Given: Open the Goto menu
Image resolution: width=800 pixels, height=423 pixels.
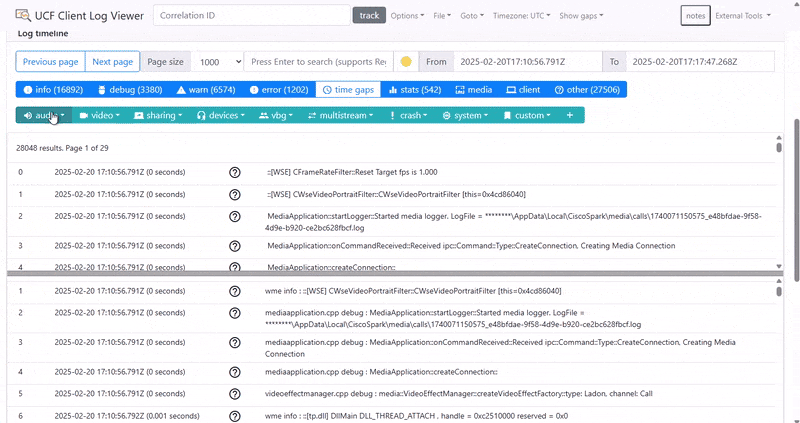Looking at the screenshot, I should coord(472,16).
